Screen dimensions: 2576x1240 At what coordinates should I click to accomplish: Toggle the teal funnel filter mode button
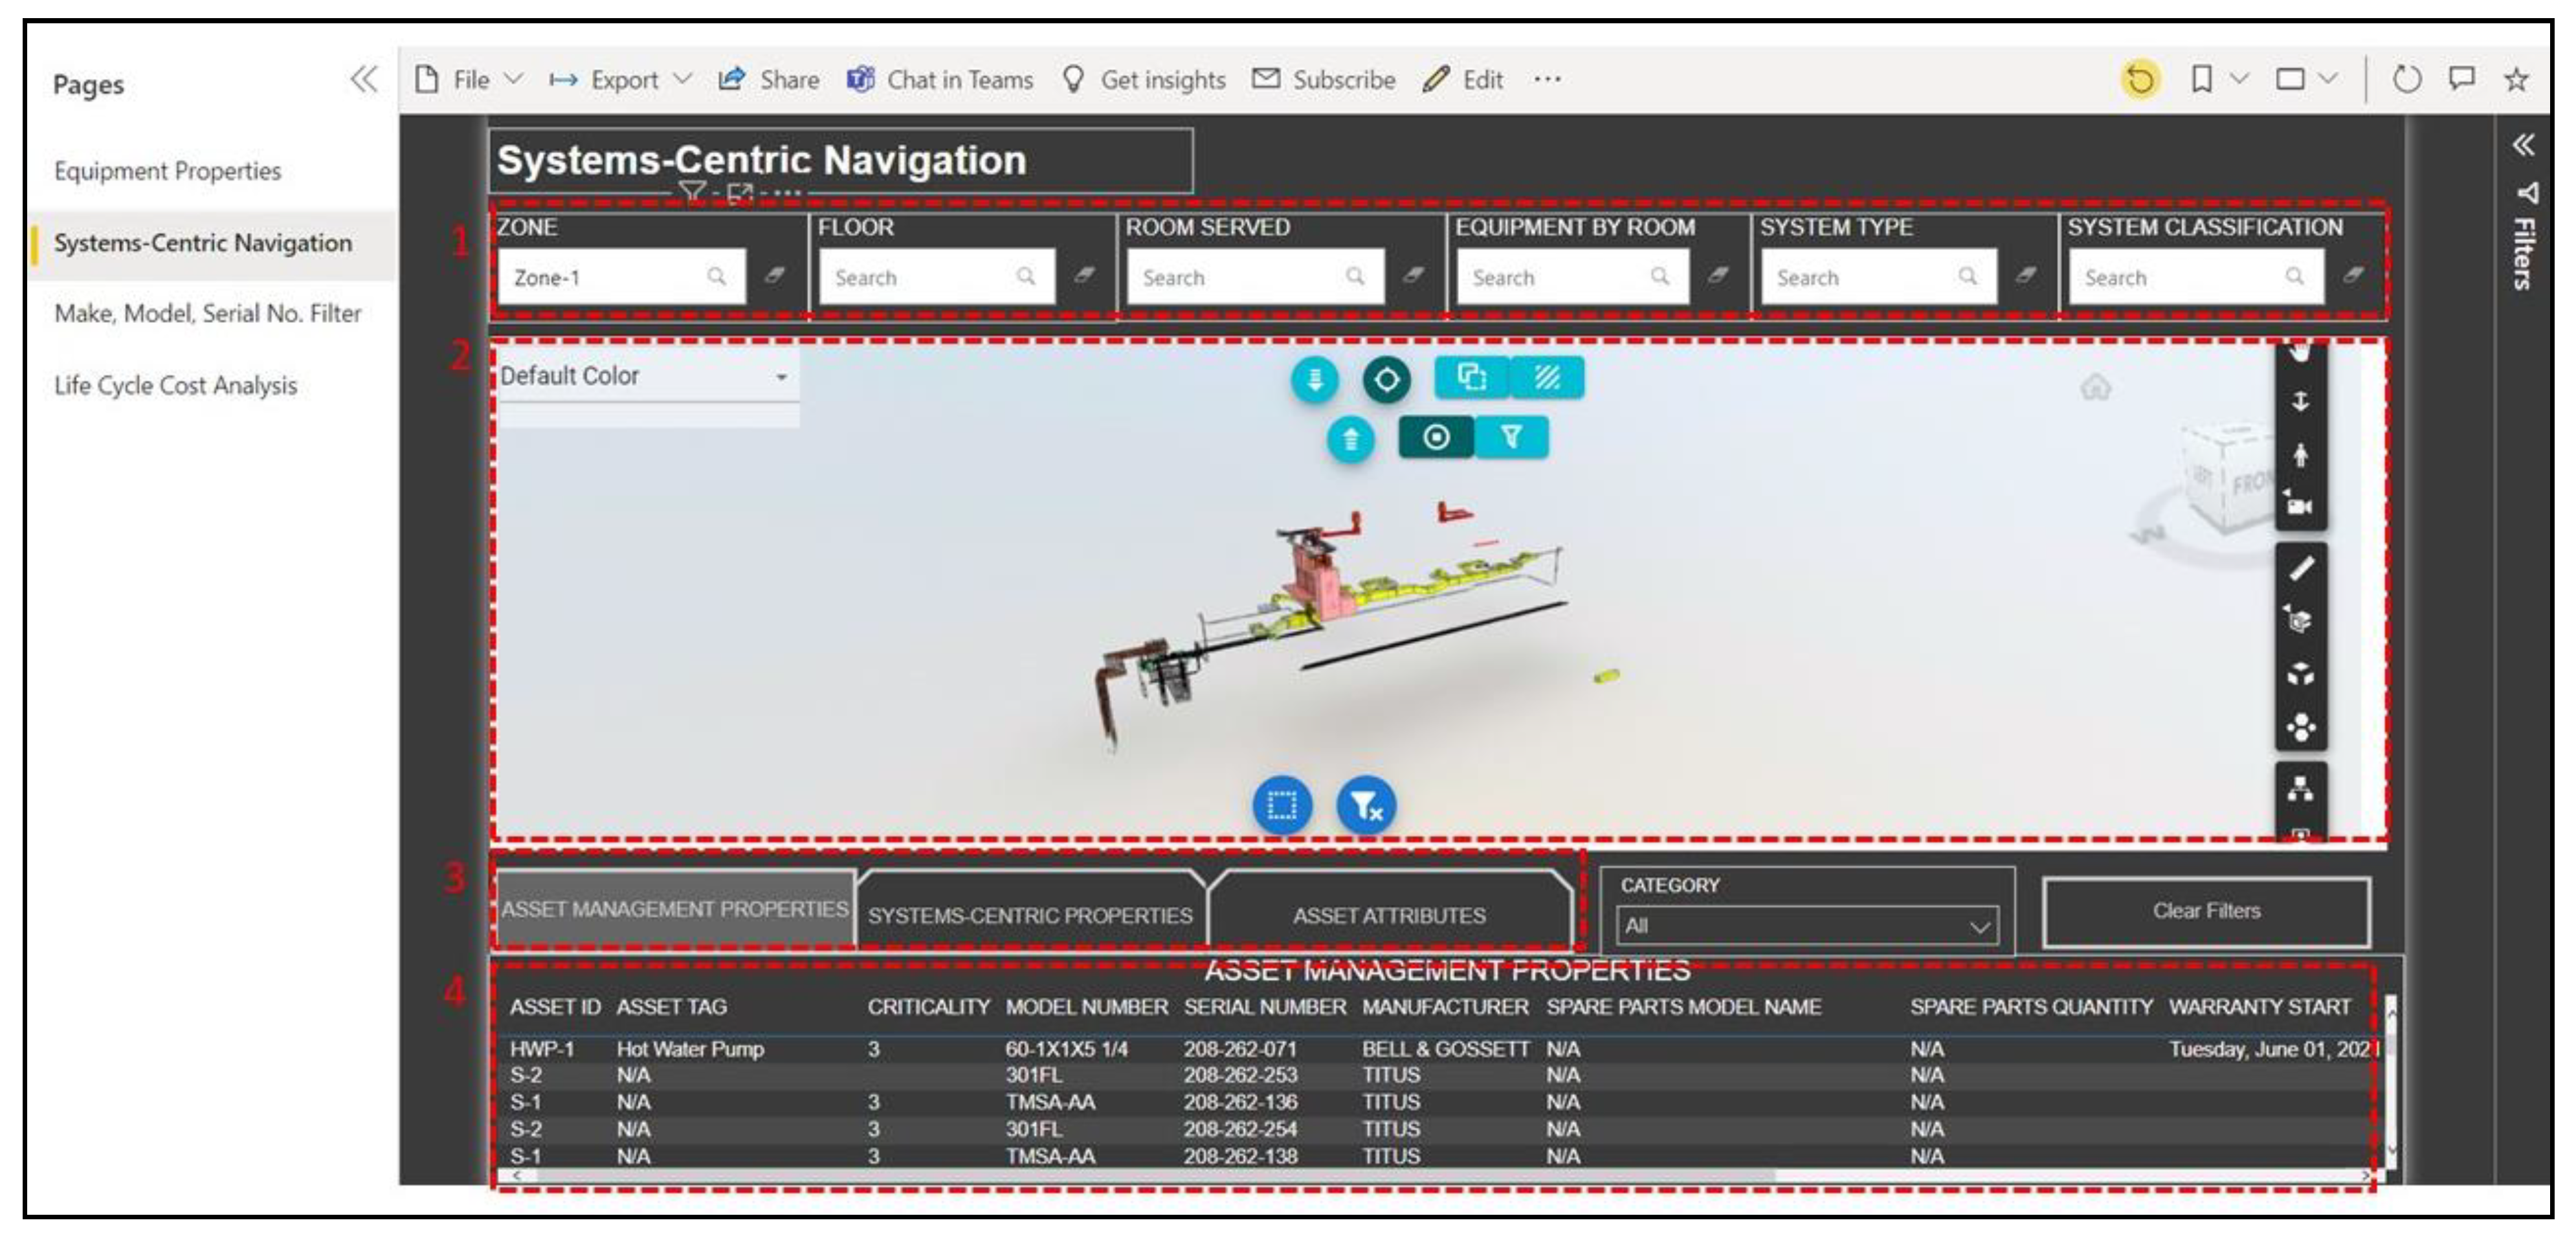point(1511,437)
